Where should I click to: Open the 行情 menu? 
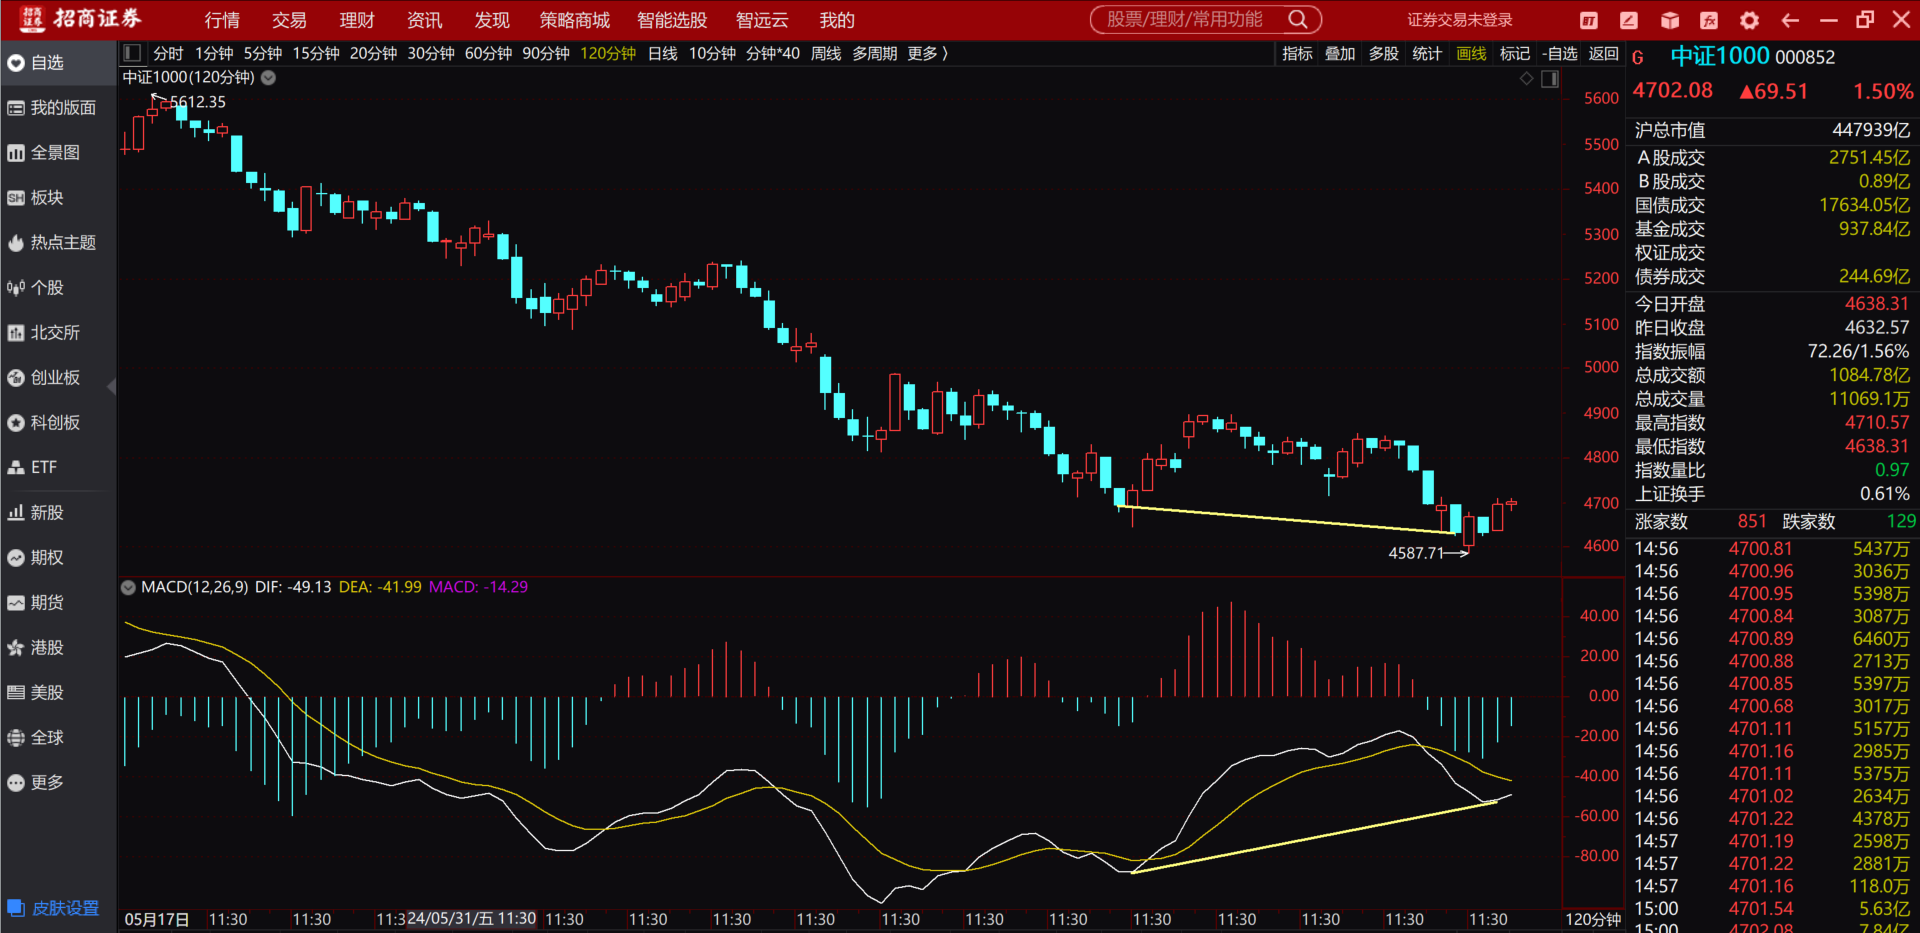tap(222, 20)
